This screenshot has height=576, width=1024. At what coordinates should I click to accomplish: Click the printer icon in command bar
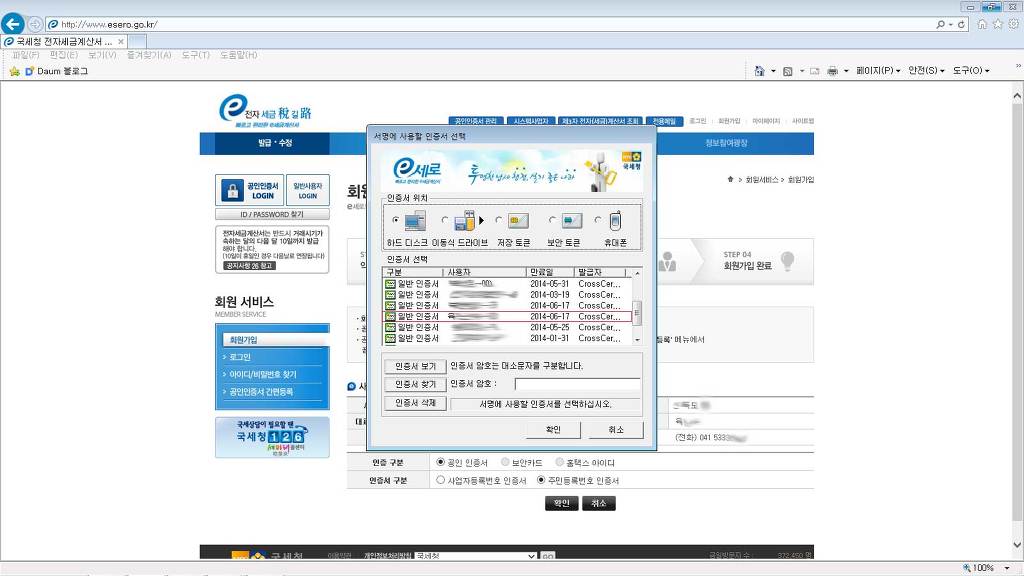pyautogui.click(x=833, y=71)
